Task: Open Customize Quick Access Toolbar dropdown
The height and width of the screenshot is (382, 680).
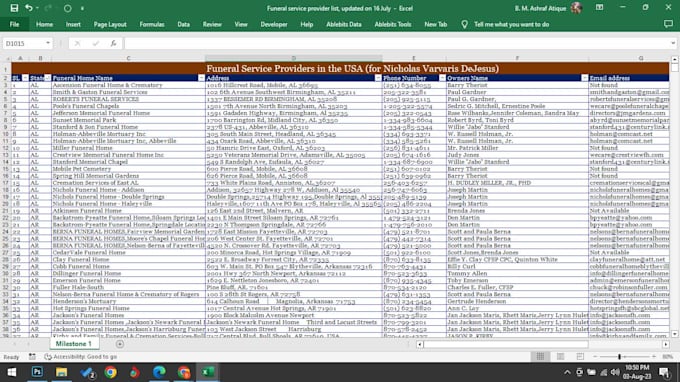Action: (x=82, y=8)
